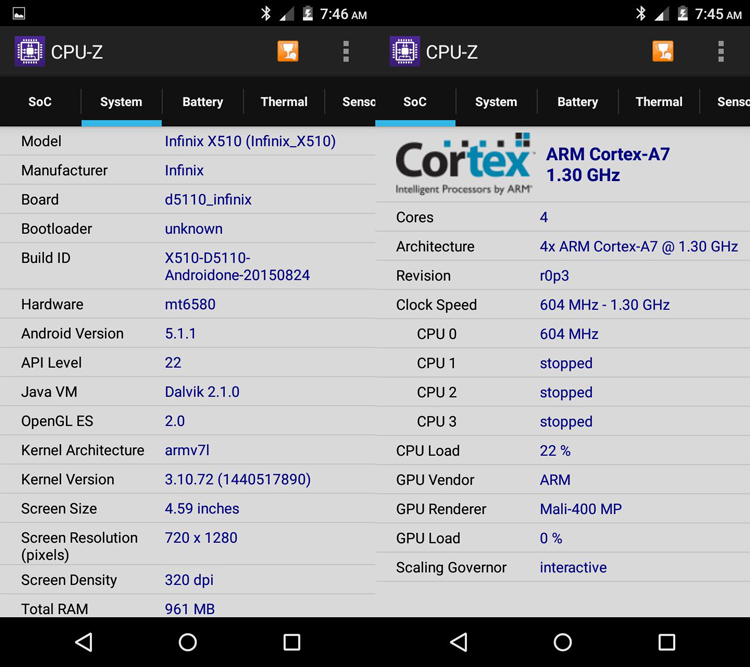Open the Thermal tab on right screen
Screen dimensions: 750x667
click(659, 101)
